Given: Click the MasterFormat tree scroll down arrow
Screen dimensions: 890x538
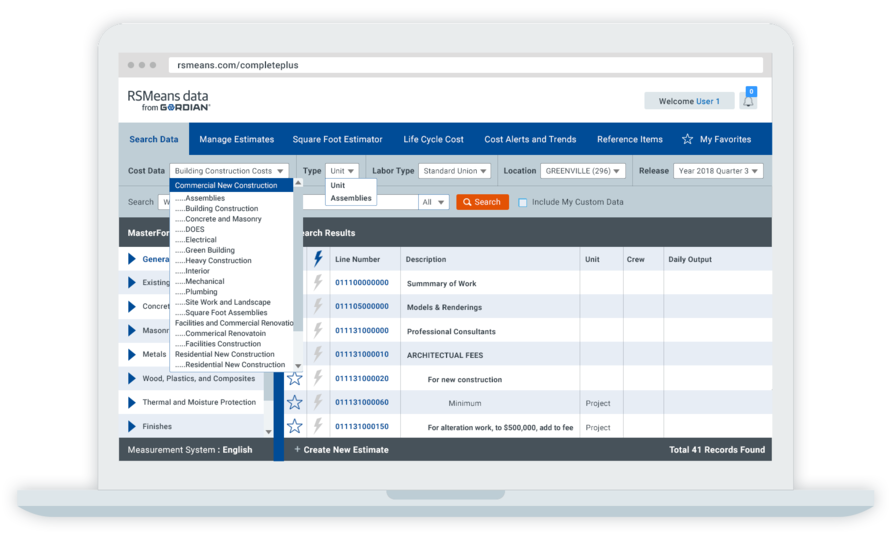Looking at the screenshot, I should click(268, 432).
